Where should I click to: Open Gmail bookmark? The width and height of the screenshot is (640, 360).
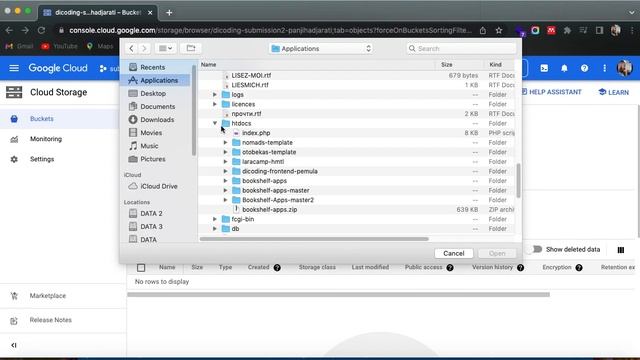pyautogui.click(x=19, y=46)
